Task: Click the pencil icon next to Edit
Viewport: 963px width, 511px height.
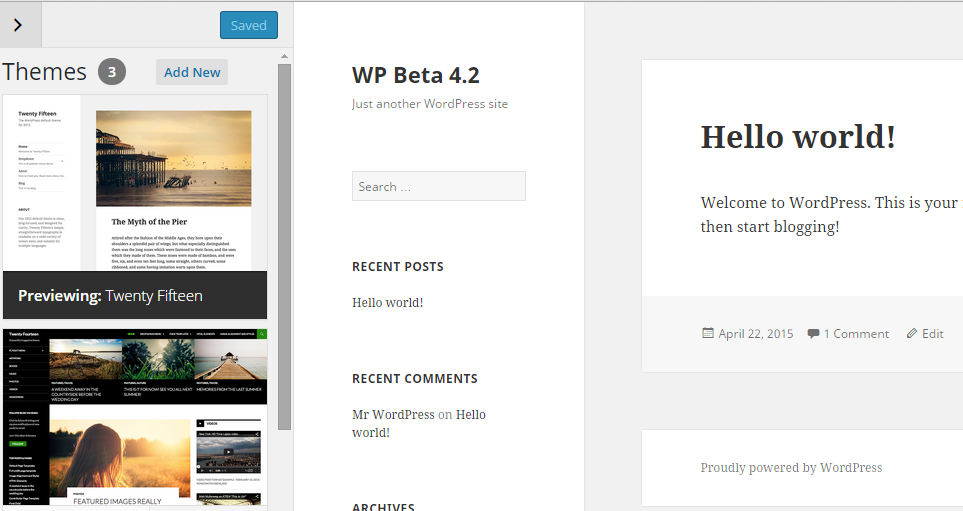Action: (x=912, y=334)
